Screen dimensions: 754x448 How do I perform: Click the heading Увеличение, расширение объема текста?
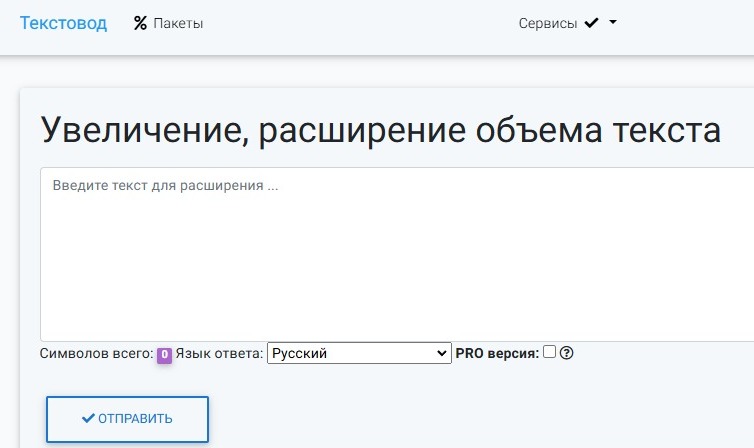pos(380,131)
